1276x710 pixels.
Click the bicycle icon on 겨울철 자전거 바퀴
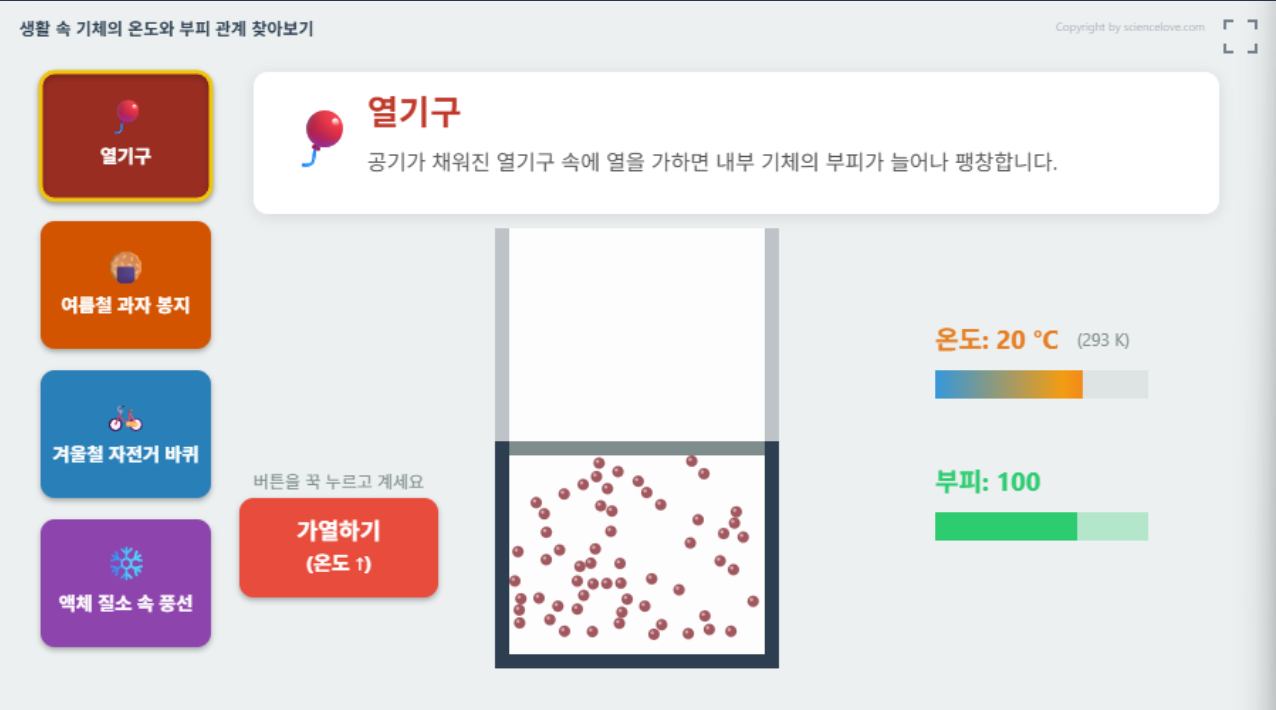[126, 418]
